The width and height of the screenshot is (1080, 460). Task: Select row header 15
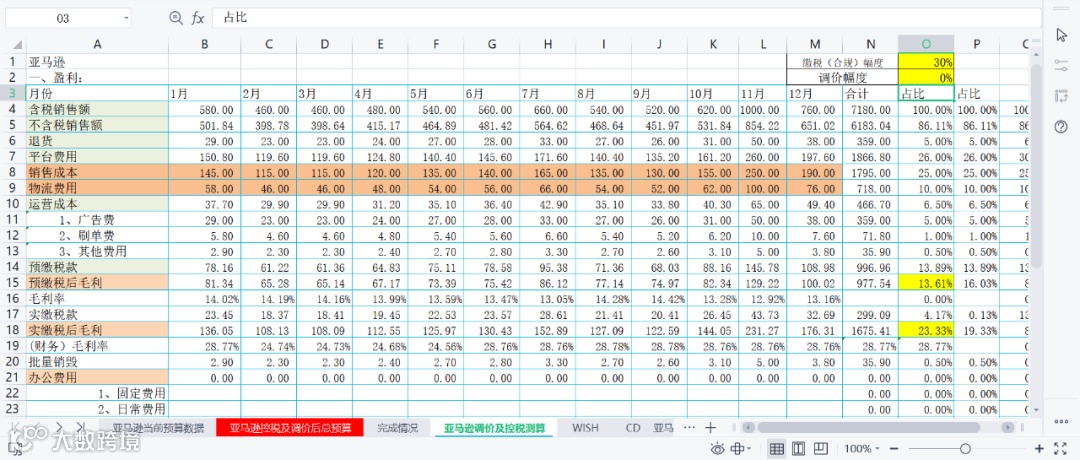pos(12,282)
